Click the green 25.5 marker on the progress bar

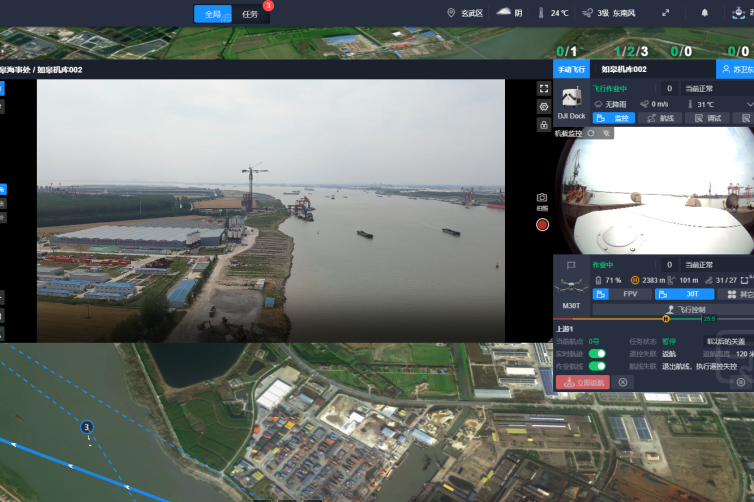(x=709, y=319)
